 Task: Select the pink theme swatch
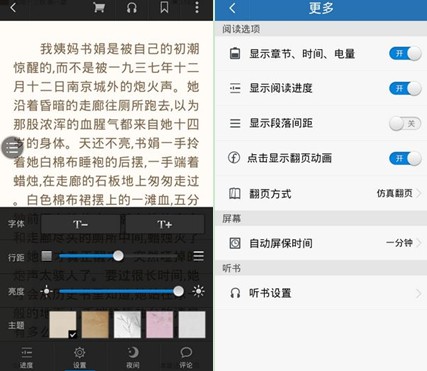pos(160,324)
